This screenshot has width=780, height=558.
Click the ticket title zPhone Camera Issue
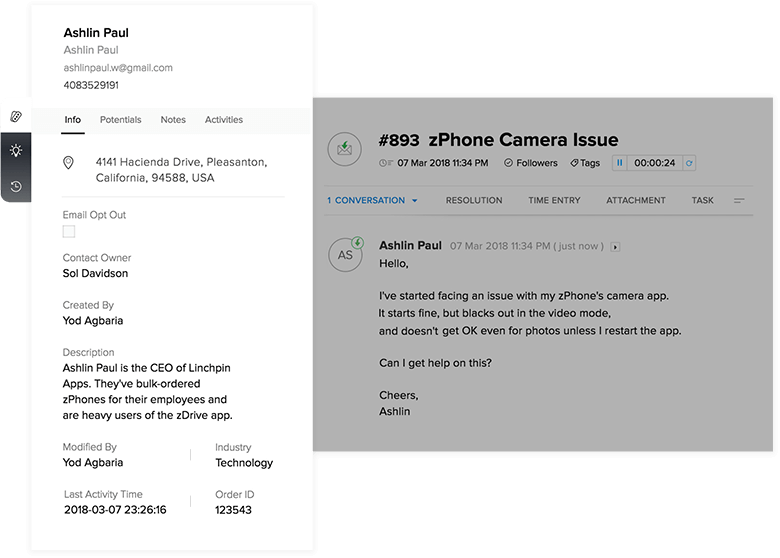coord(523,140)
